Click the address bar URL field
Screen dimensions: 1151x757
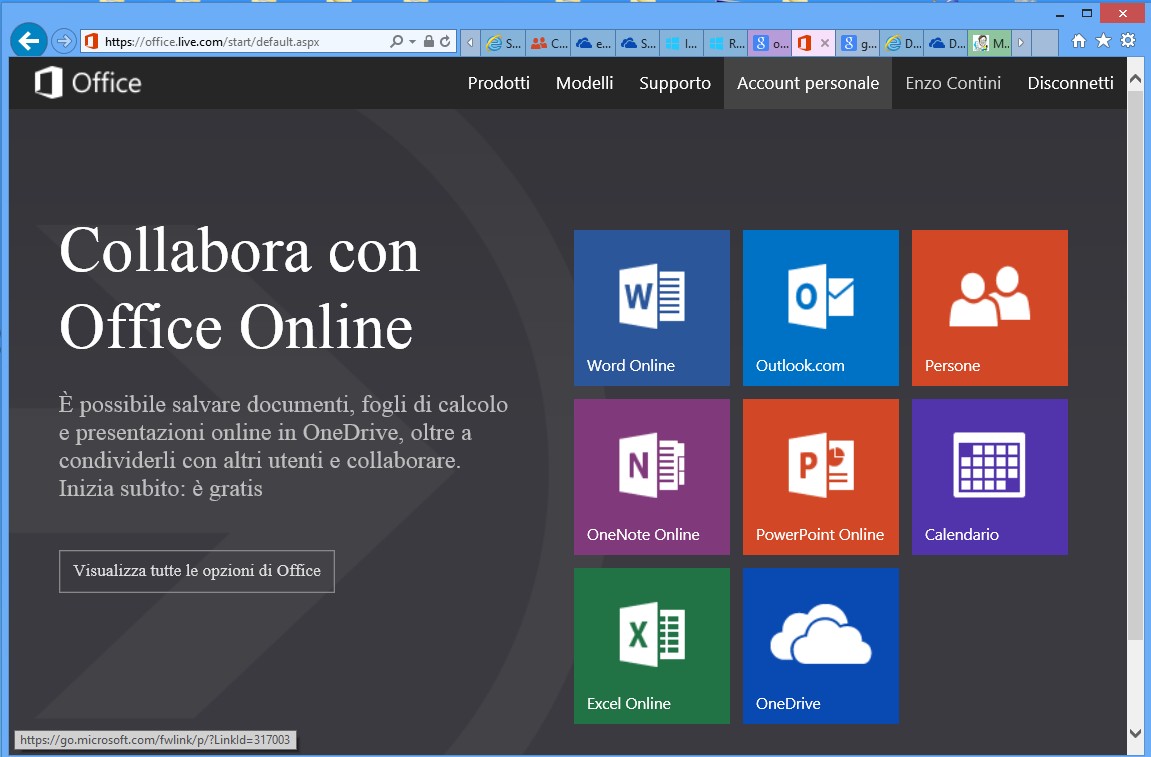(240, 42)
